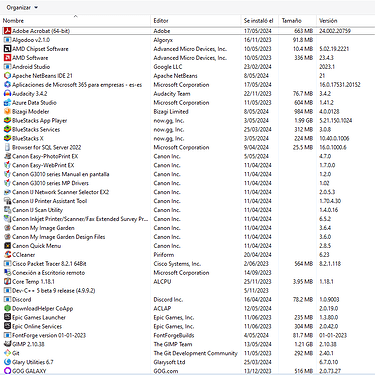Select the Bizagi Modeler icon

[7, 112]
